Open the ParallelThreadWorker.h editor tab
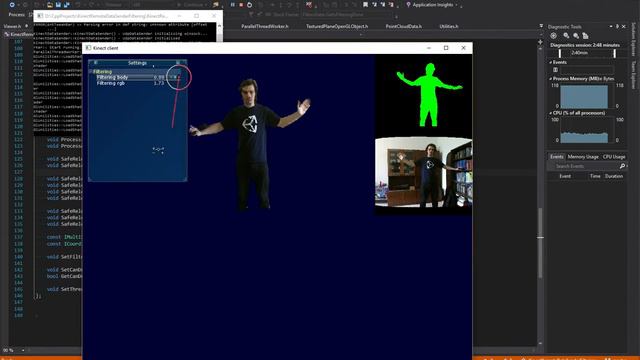 pyautogui.click(x=264, y=27)
